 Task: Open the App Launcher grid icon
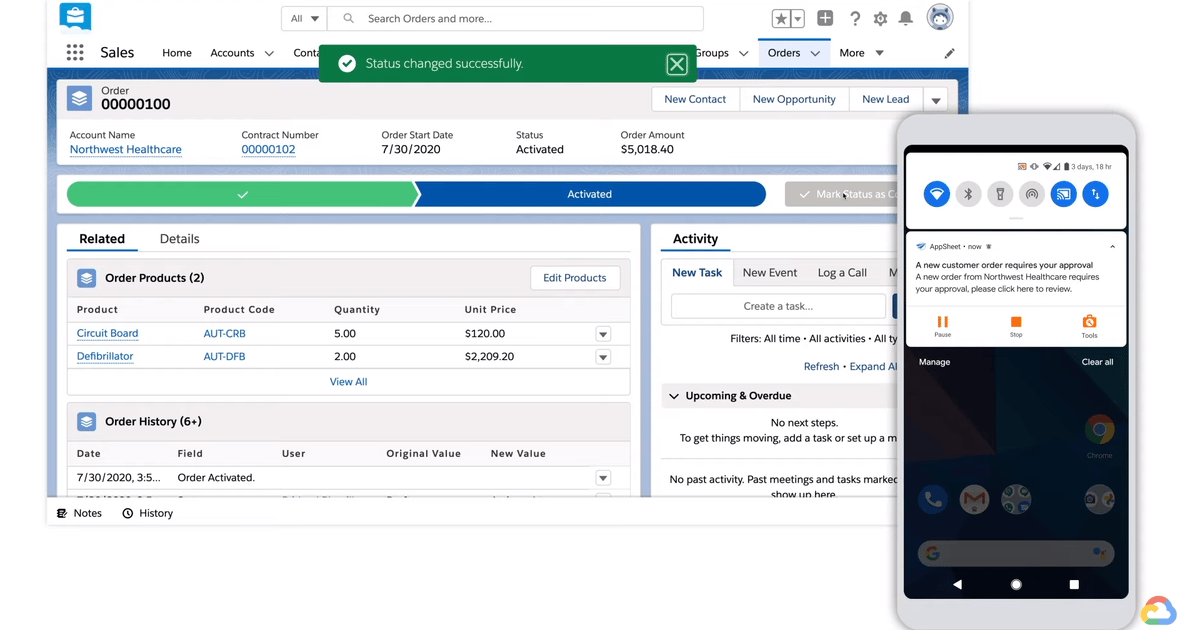pyautogui.click(x=75, y=53)
